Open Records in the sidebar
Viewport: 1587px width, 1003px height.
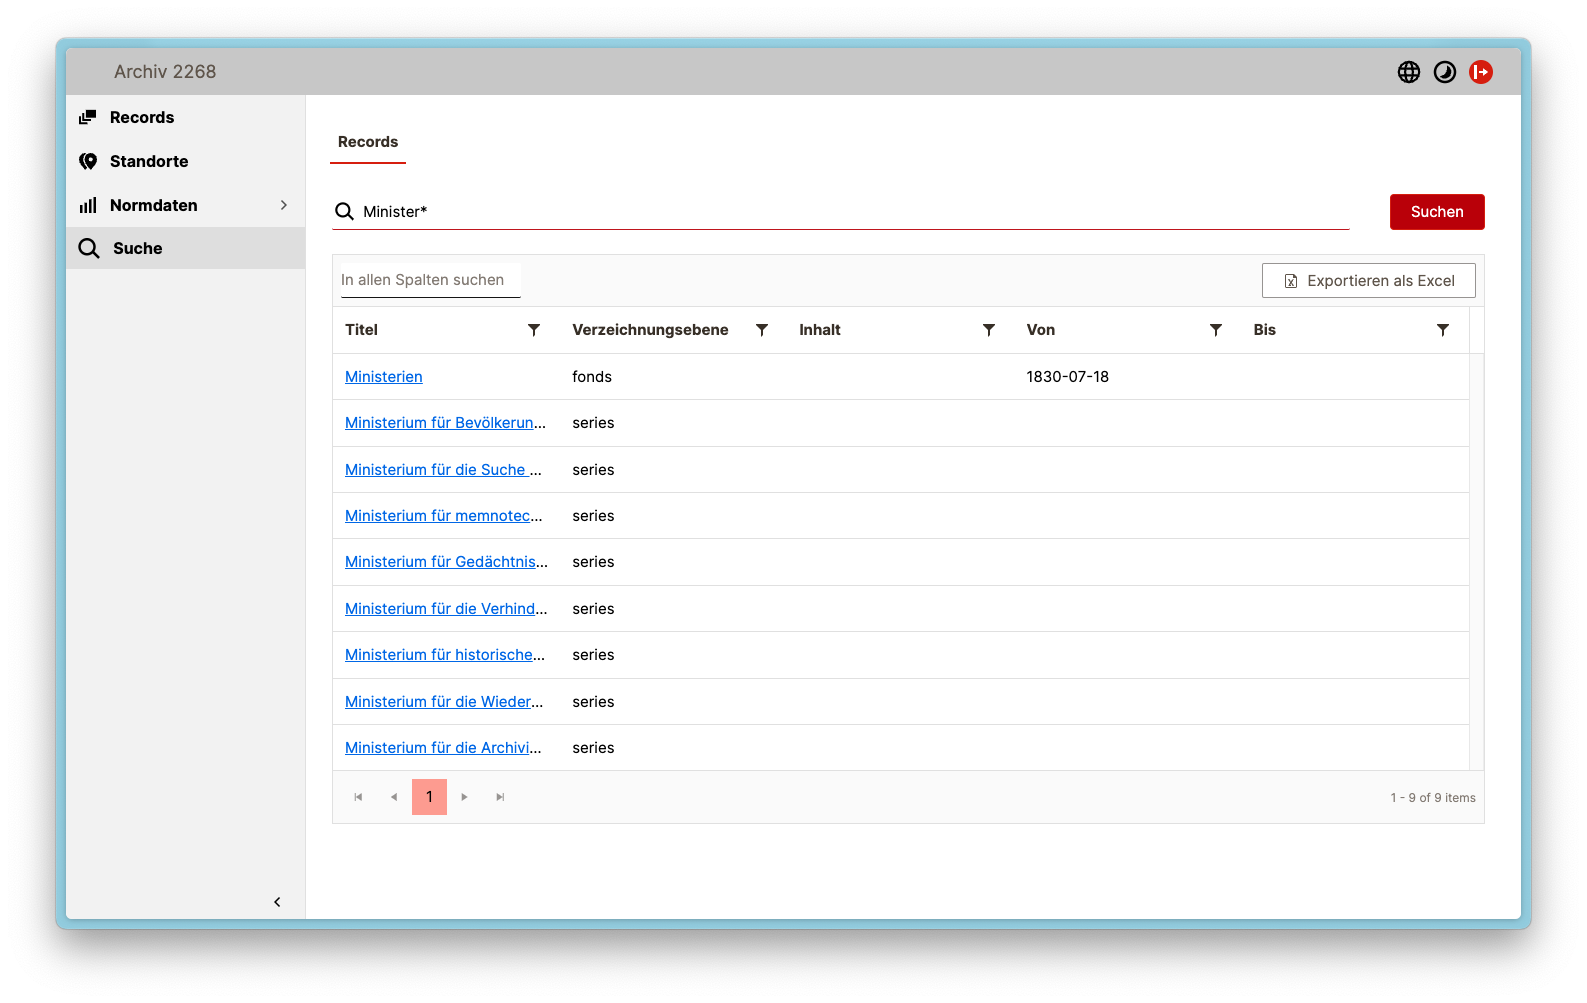141,117
